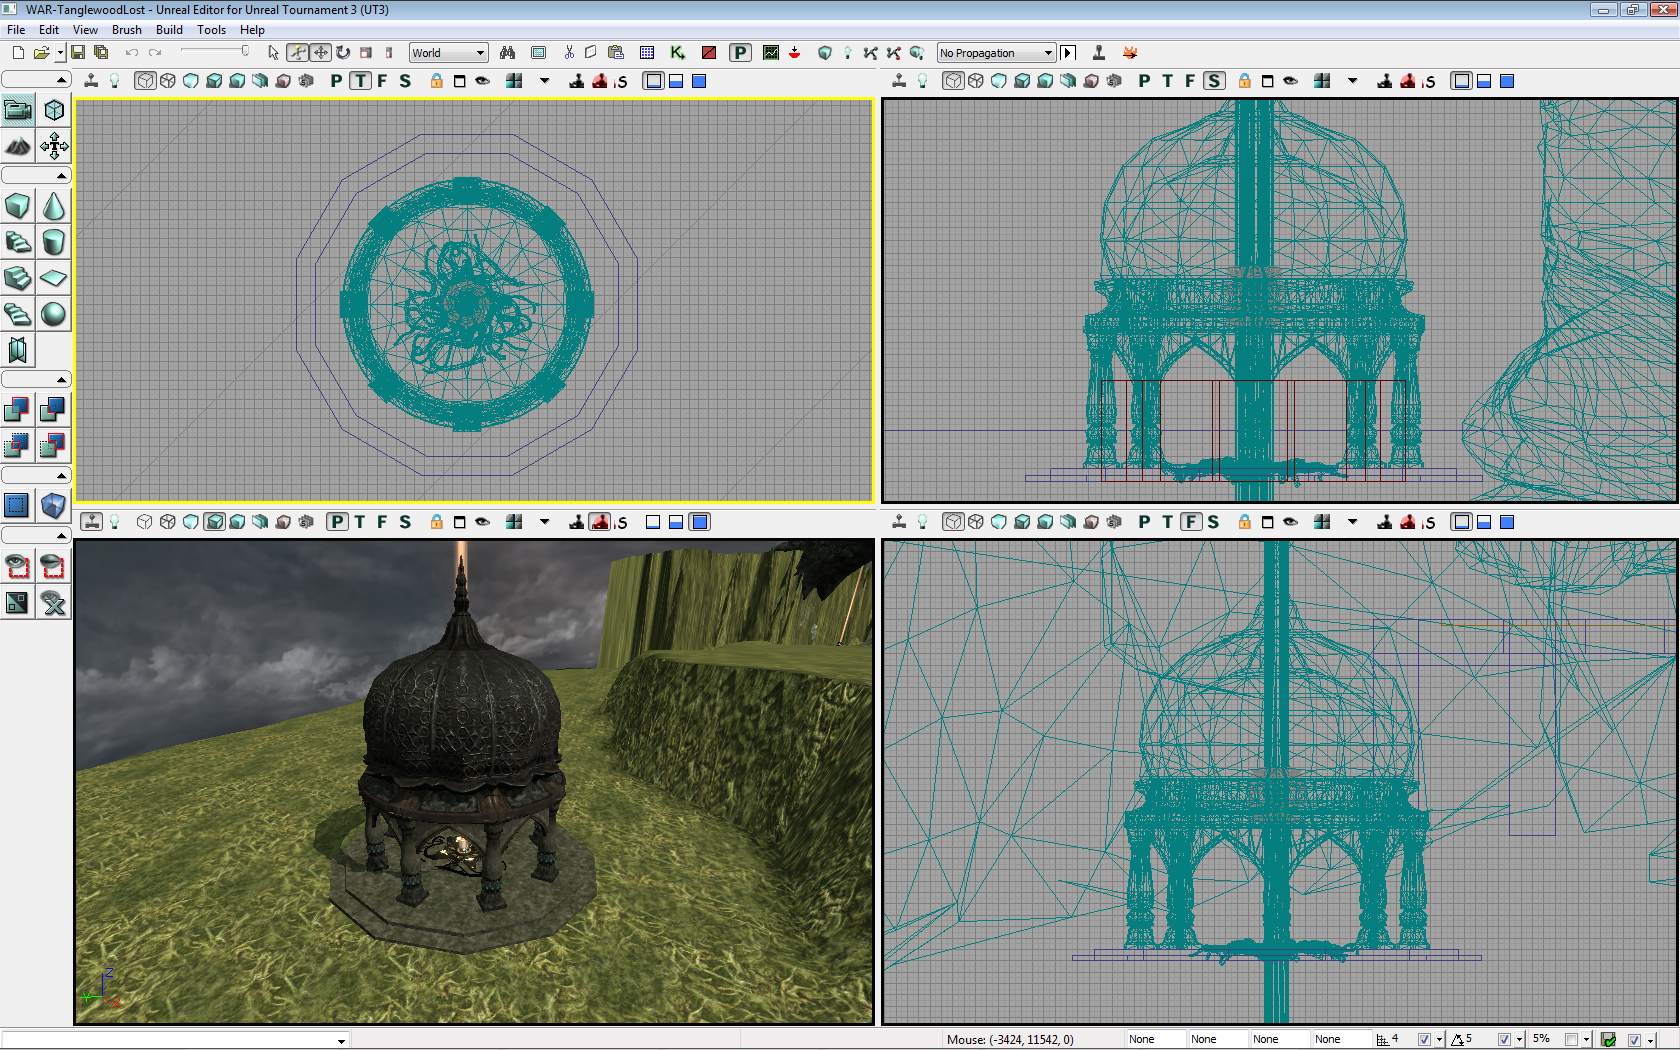Open the dropdown arrow in Top viewport toolbar
The width and height of the screenshot is (1680, 1050).
tap(545, 81)
